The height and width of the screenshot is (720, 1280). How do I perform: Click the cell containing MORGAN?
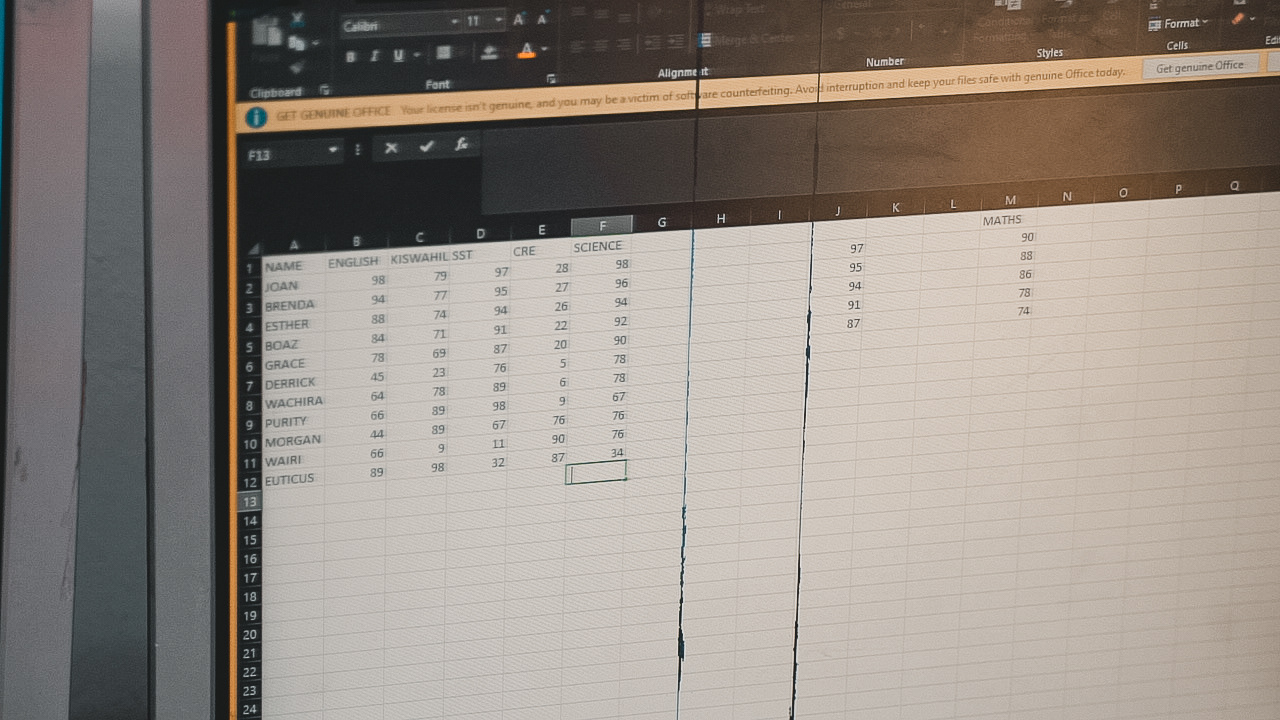[x=292, y=440]
